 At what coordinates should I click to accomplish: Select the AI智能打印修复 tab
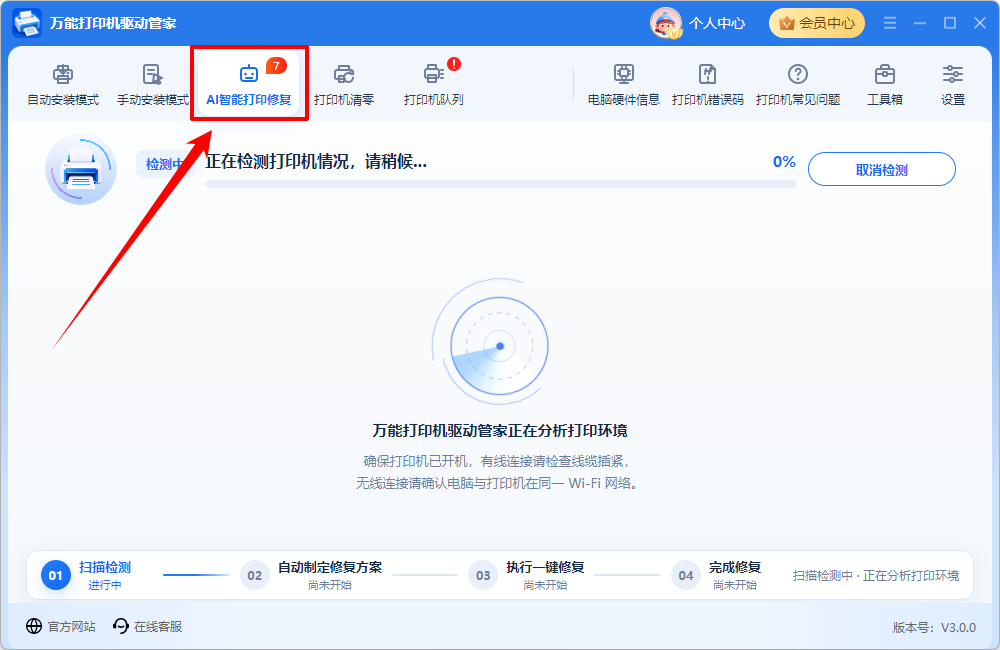(249, 85)
